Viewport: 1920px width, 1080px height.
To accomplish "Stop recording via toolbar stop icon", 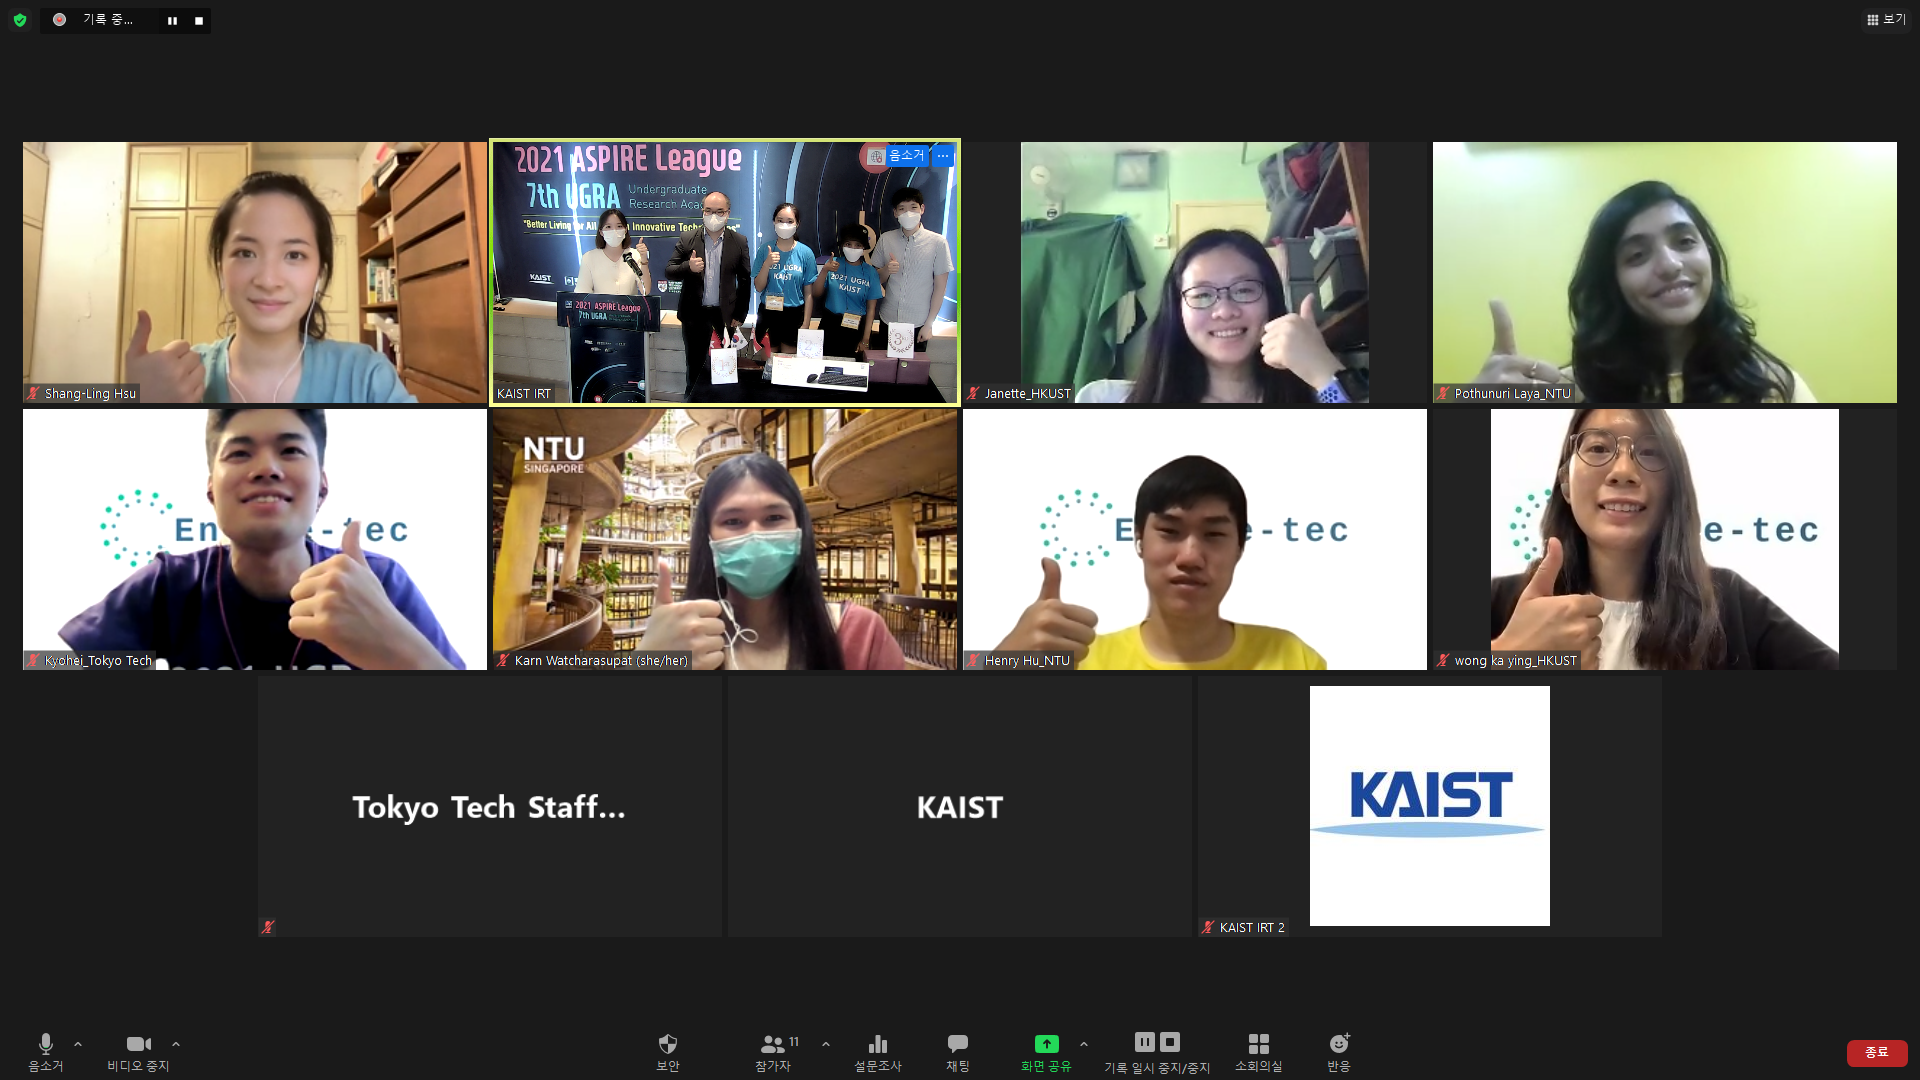I will 1170,1042.
